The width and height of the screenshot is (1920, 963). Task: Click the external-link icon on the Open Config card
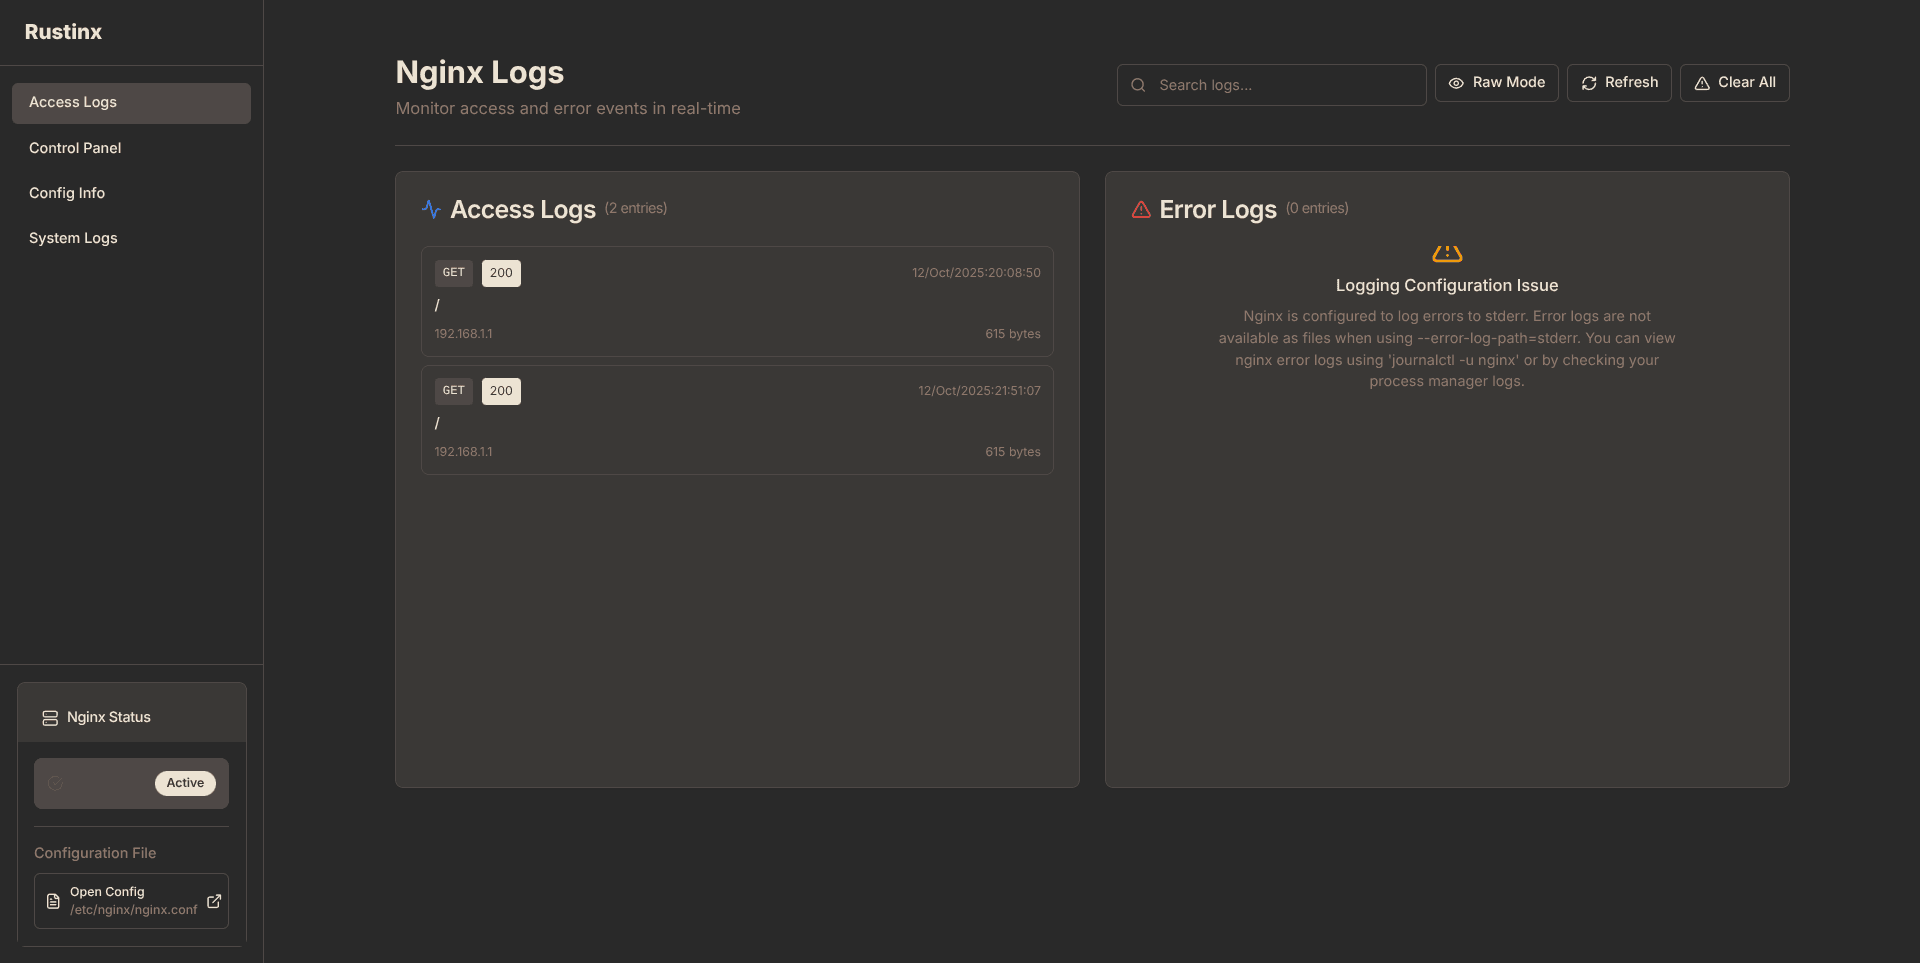click(x=213, y=900)
